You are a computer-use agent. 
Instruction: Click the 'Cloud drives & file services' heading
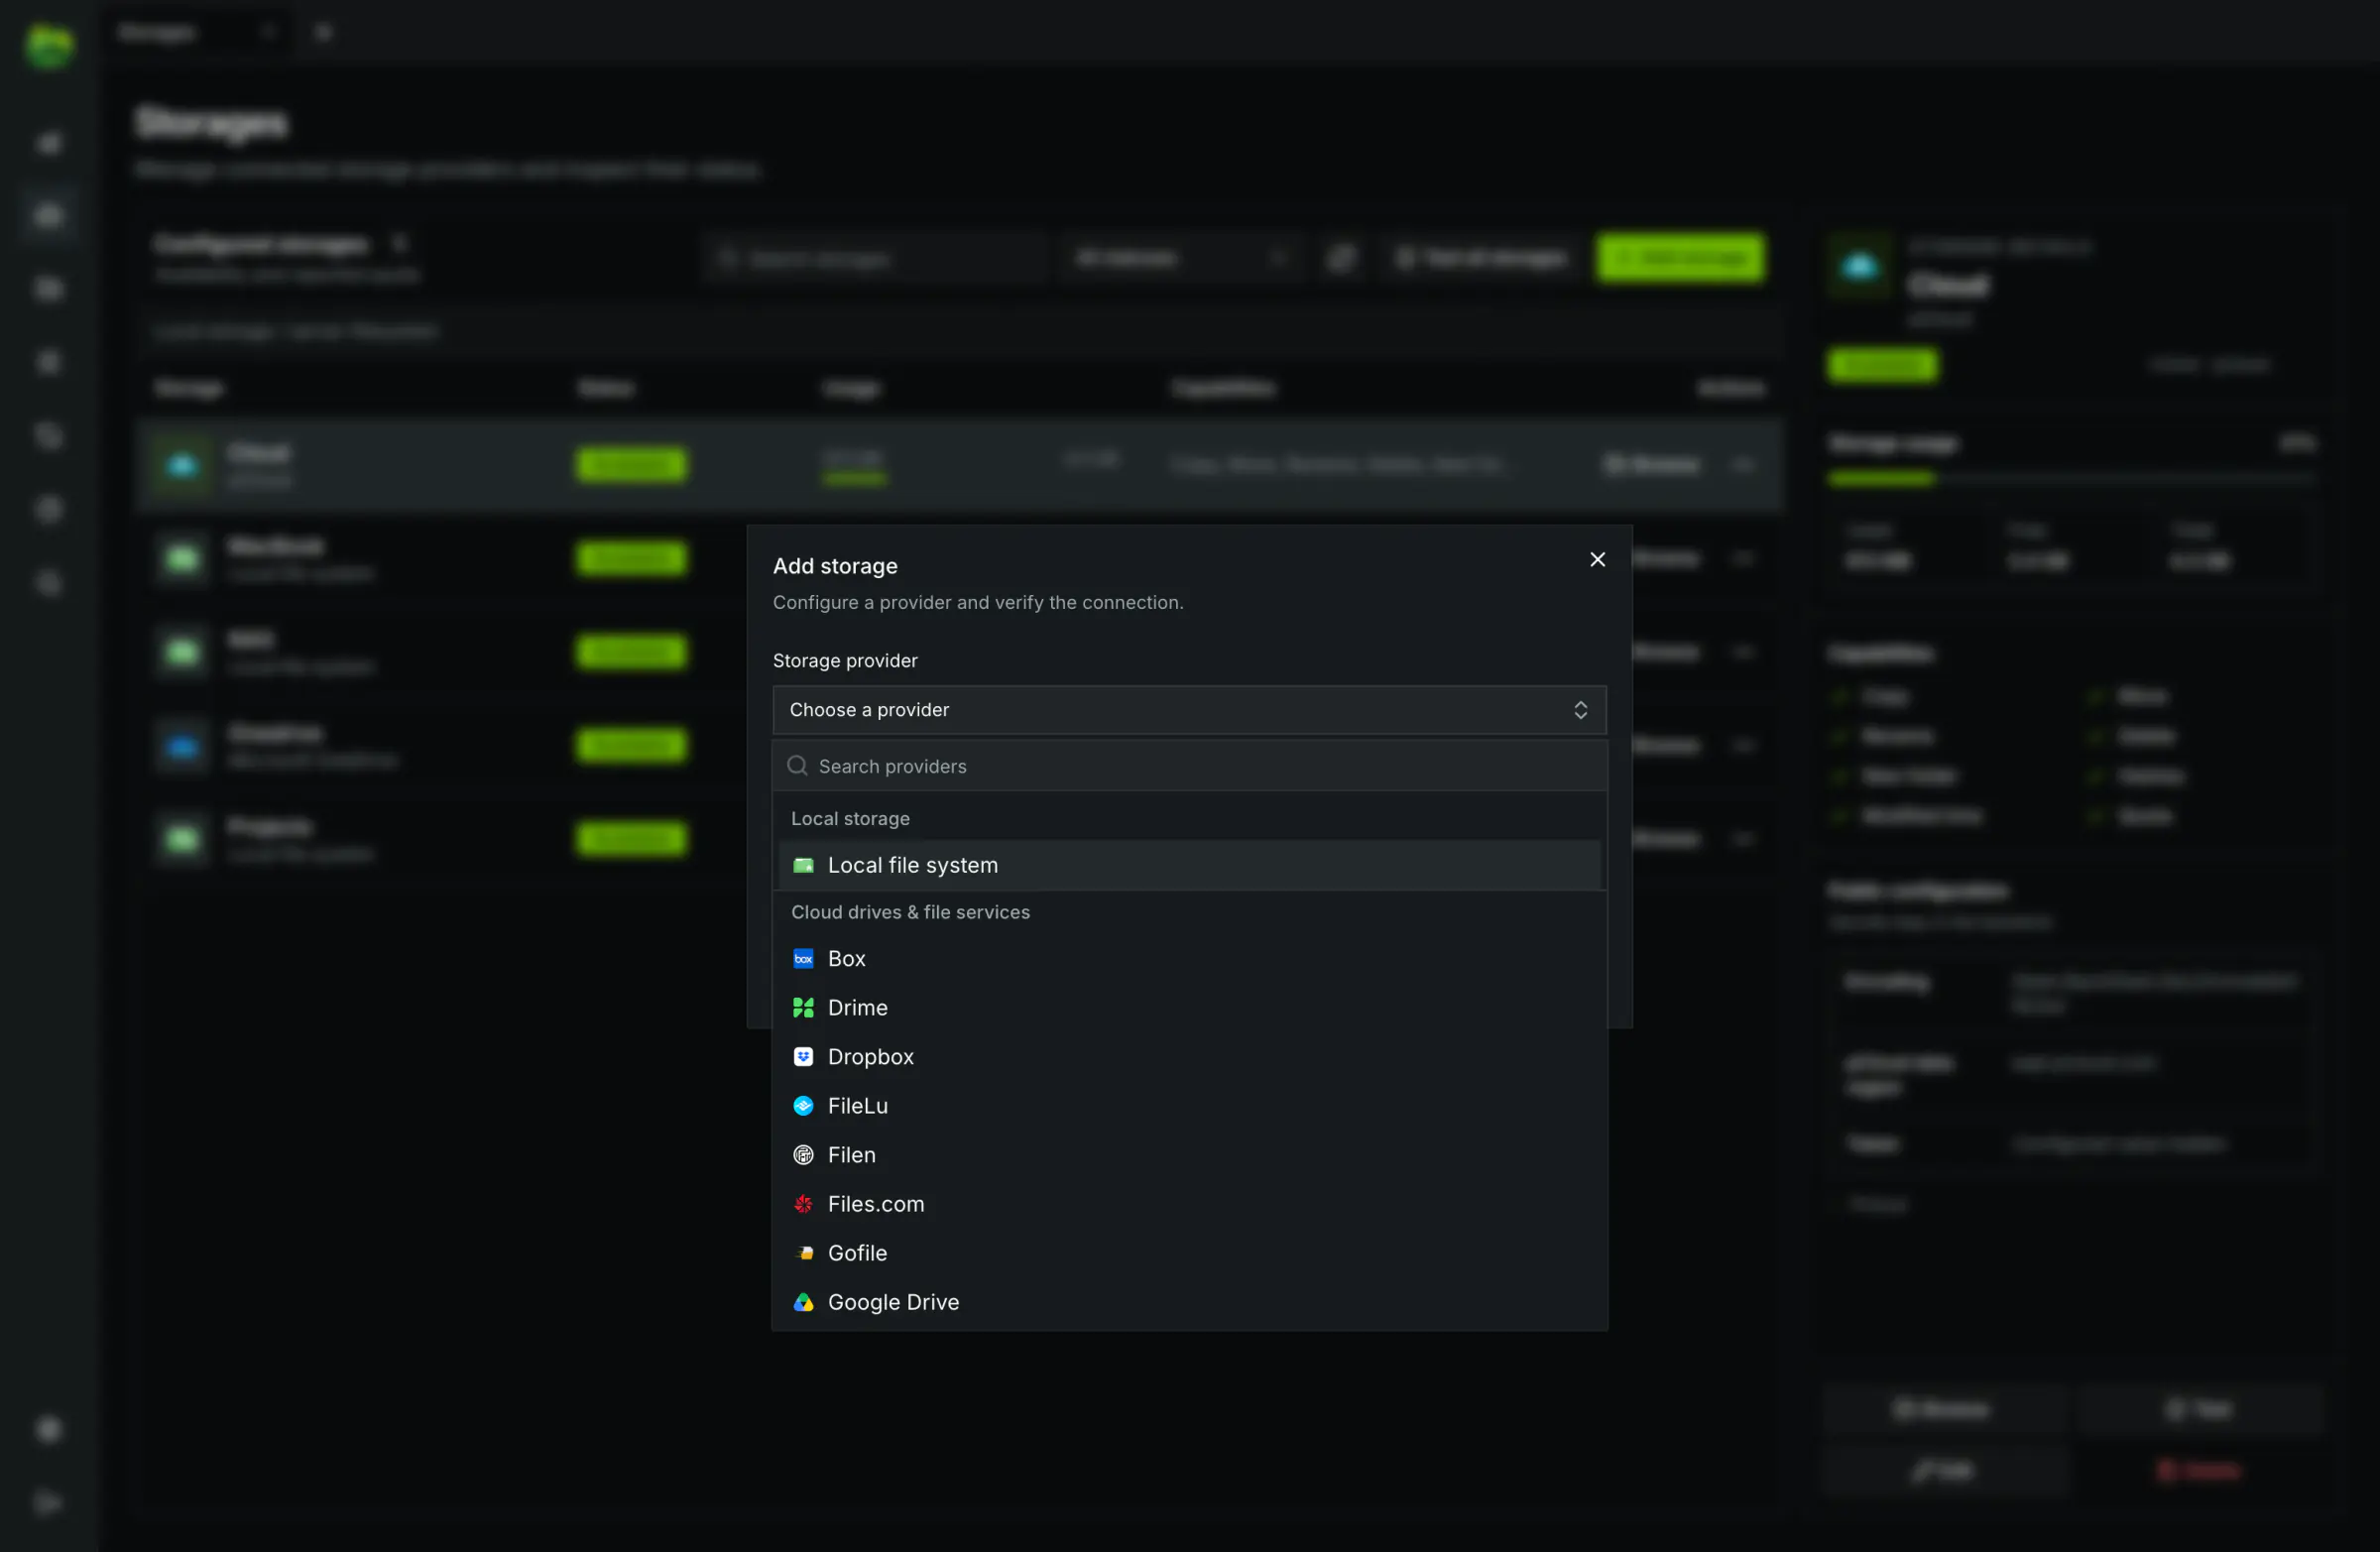(910, 912)
